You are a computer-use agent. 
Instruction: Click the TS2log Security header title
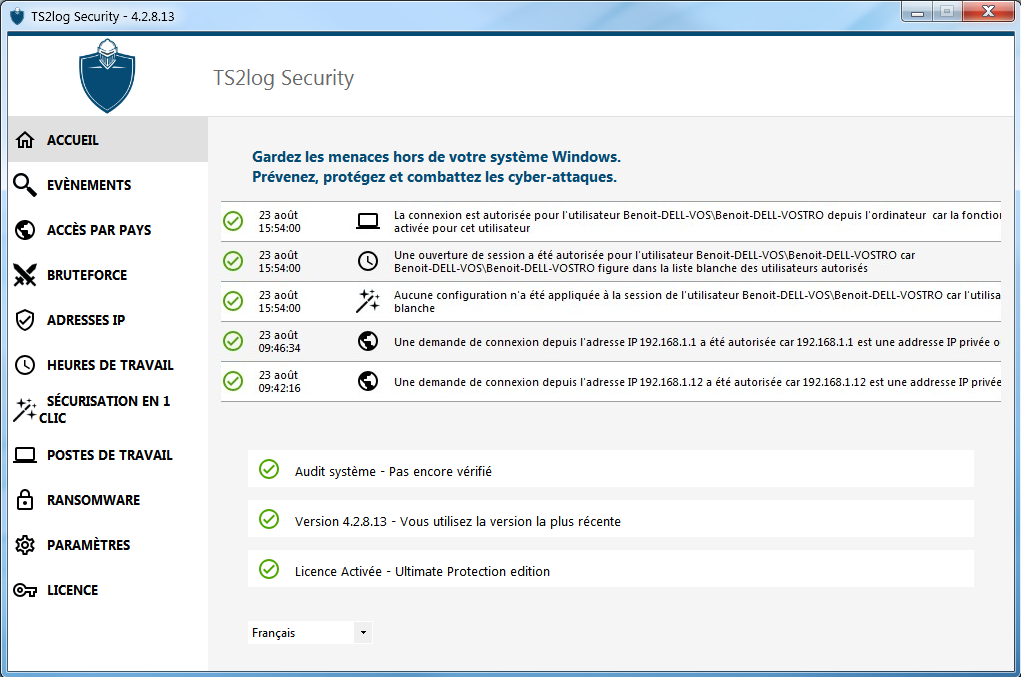coord(284,78)
